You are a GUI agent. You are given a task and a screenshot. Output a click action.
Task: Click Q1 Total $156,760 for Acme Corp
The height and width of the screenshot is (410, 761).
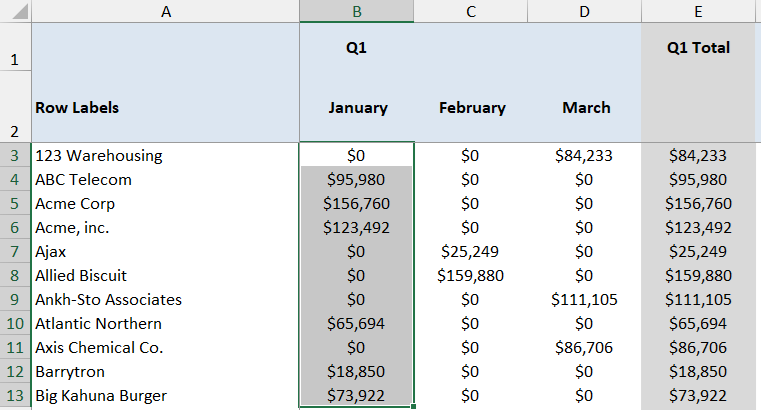(x=698, y=203)
